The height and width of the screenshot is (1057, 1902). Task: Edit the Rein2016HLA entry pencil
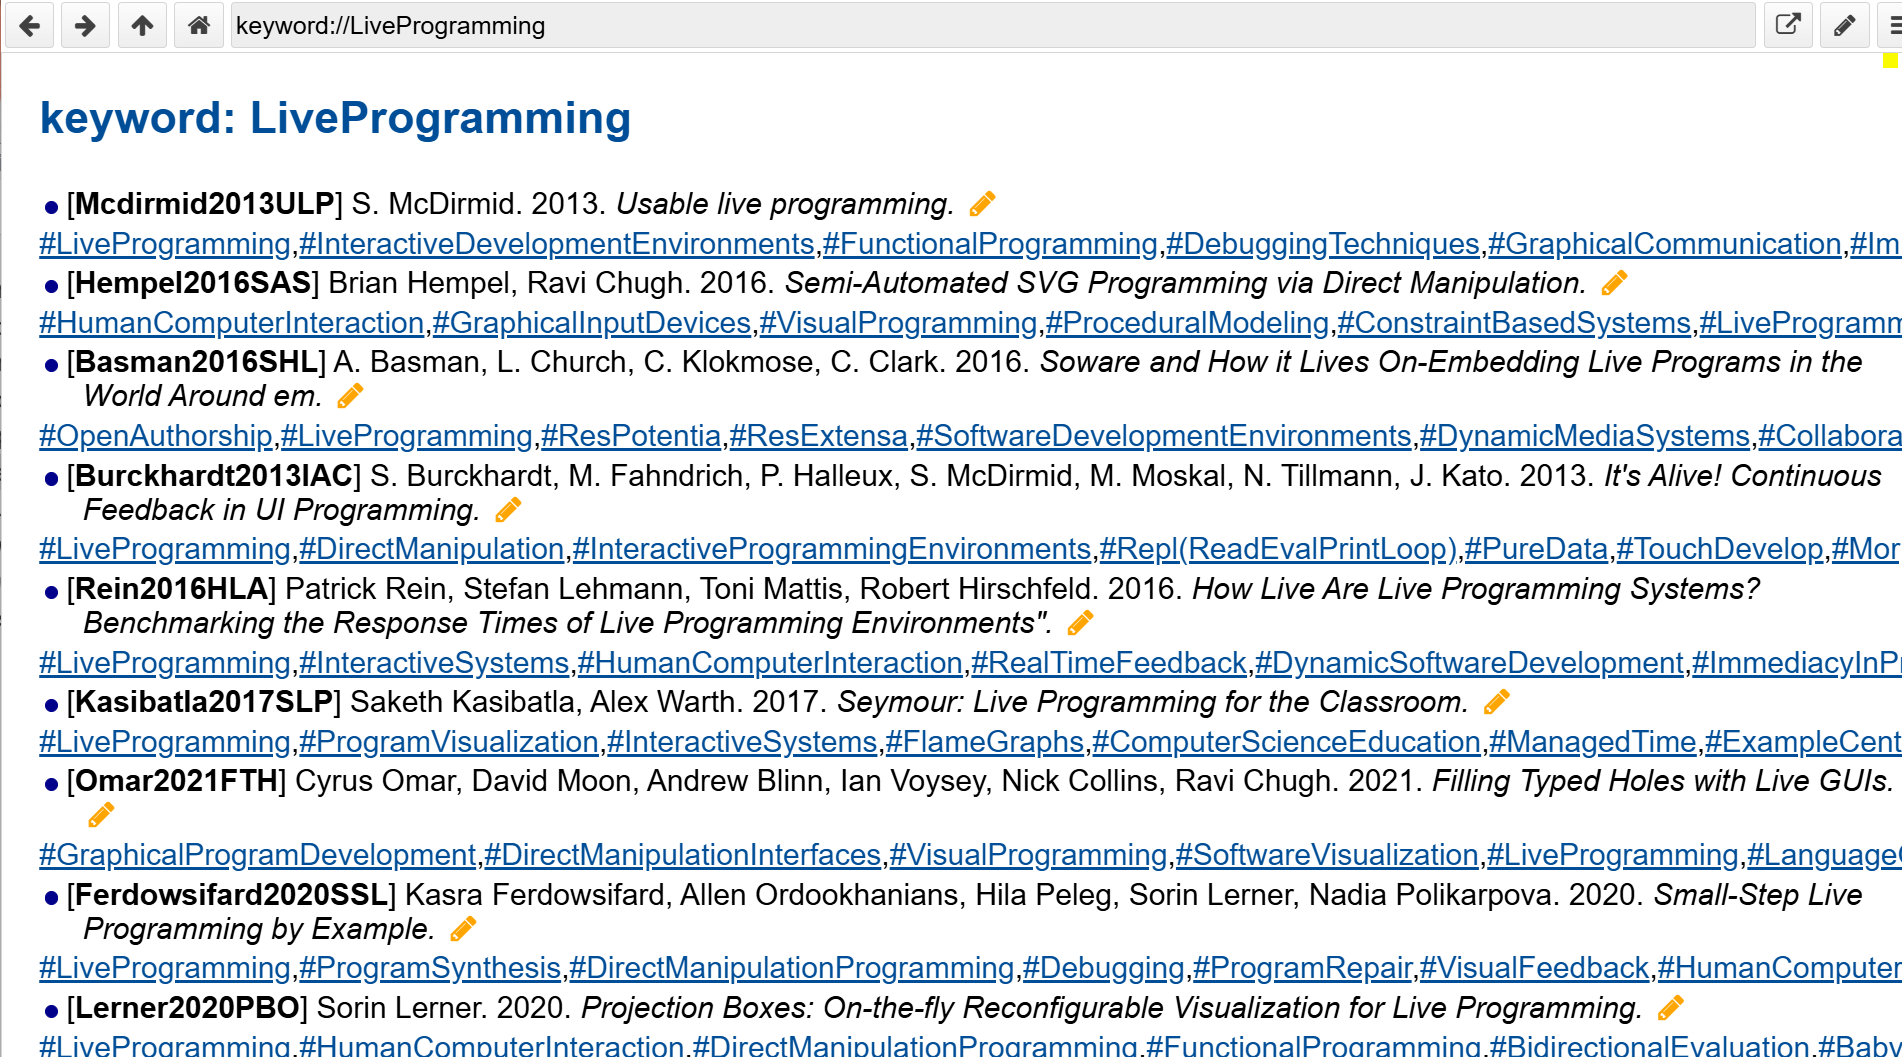pos(1080,623)
